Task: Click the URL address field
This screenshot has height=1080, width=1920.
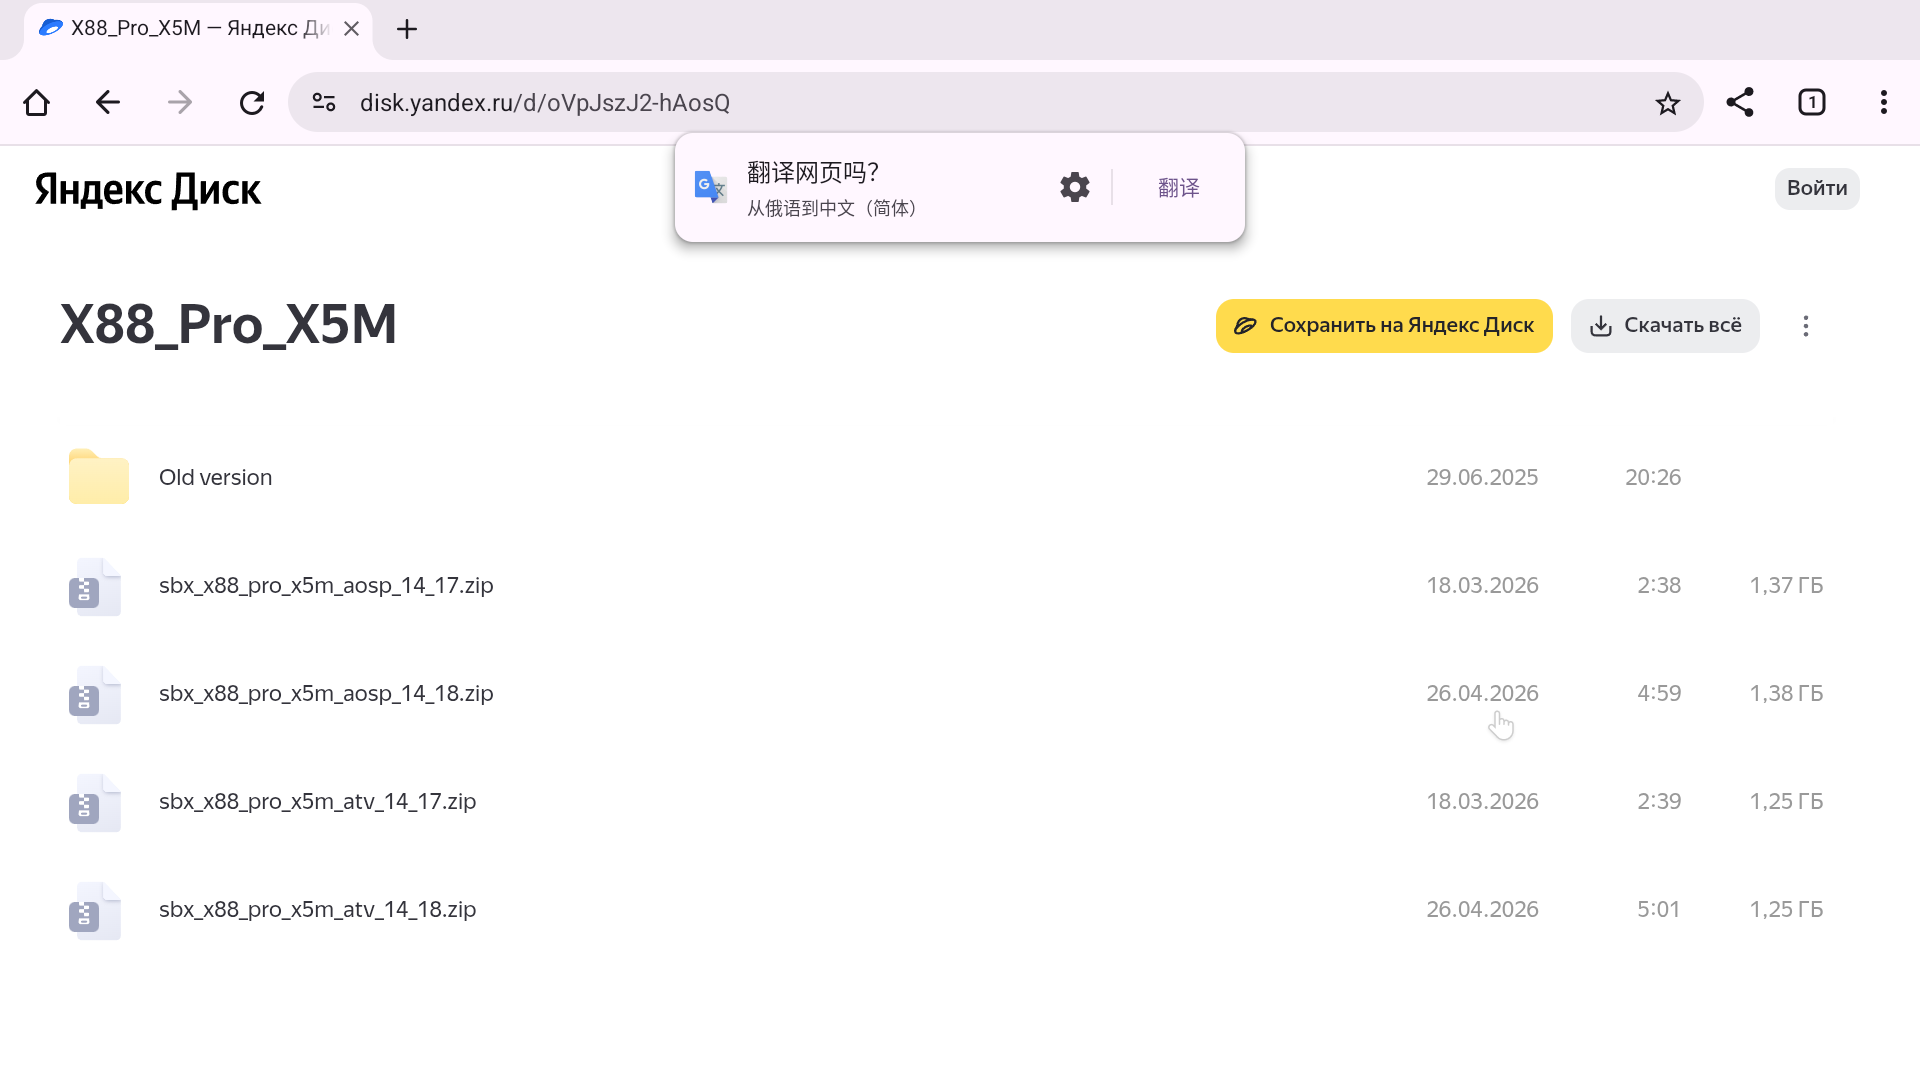Action: (995, 103)
